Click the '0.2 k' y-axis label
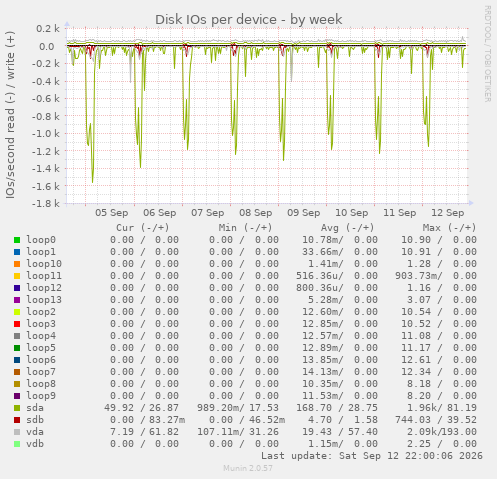The height and width of the screenshot is (479, 497). (x=48, y=29)
